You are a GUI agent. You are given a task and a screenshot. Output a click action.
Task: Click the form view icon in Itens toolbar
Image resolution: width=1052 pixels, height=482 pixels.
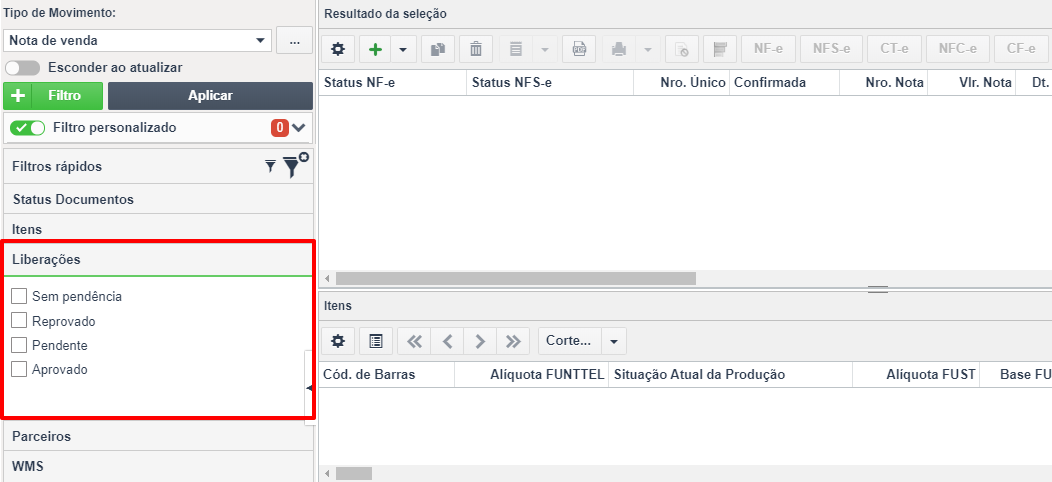click(x=376, y=341)
